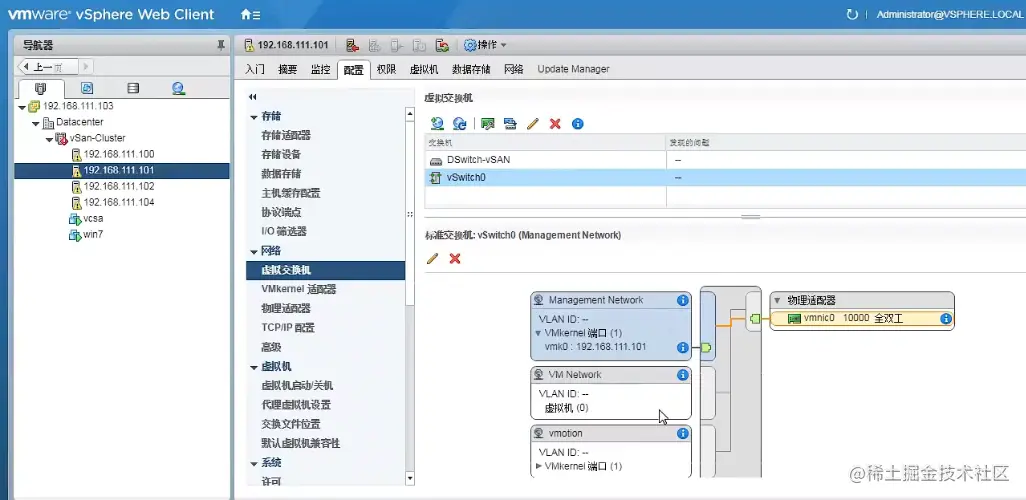Select the win7 virtual machine
Screen dimensions: 1026x500
click(x=93, y=235)
